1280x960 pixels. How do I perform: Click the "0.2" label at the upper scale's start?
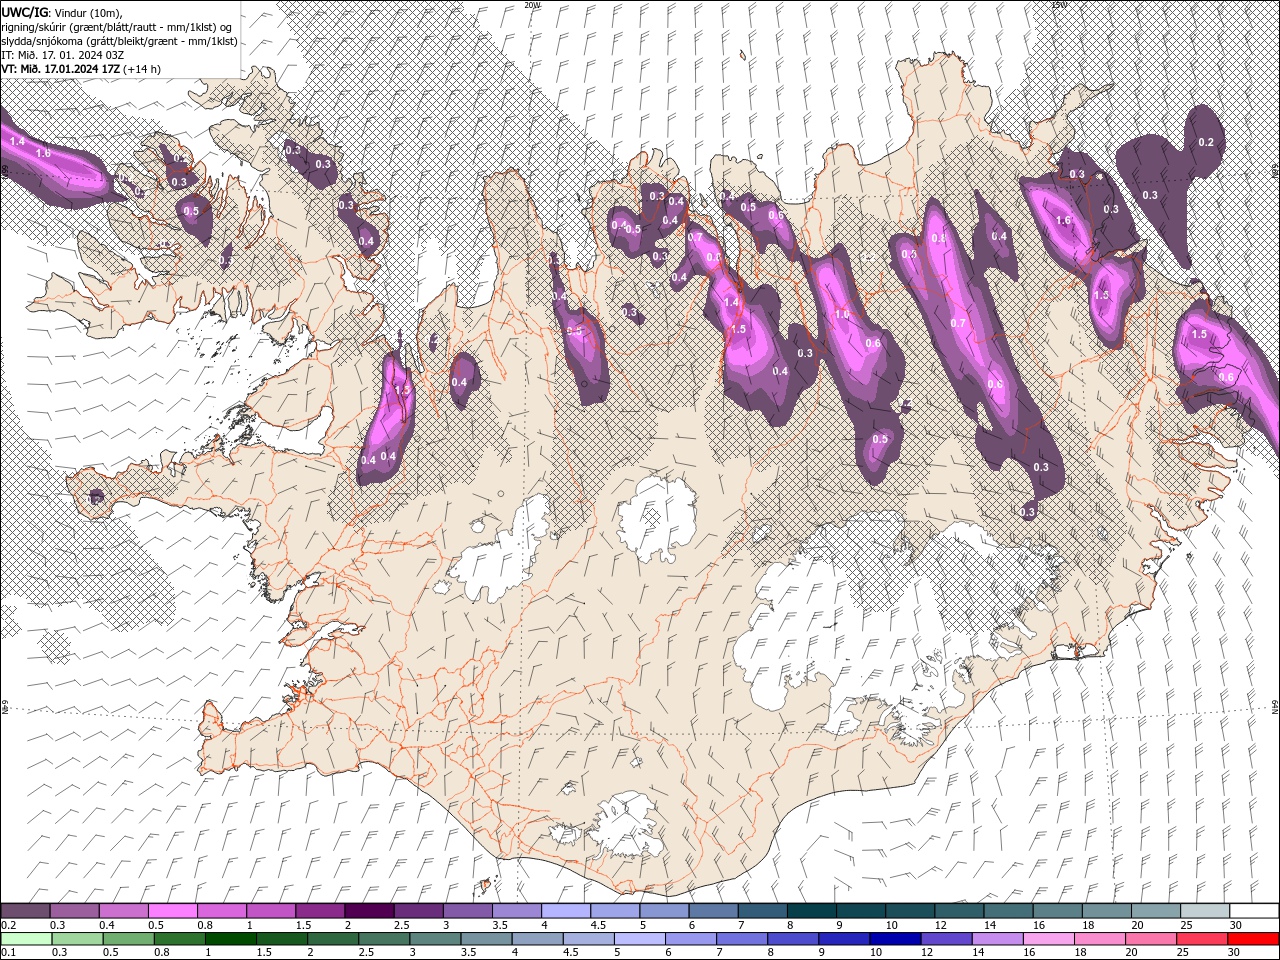[x=9, y=925]
